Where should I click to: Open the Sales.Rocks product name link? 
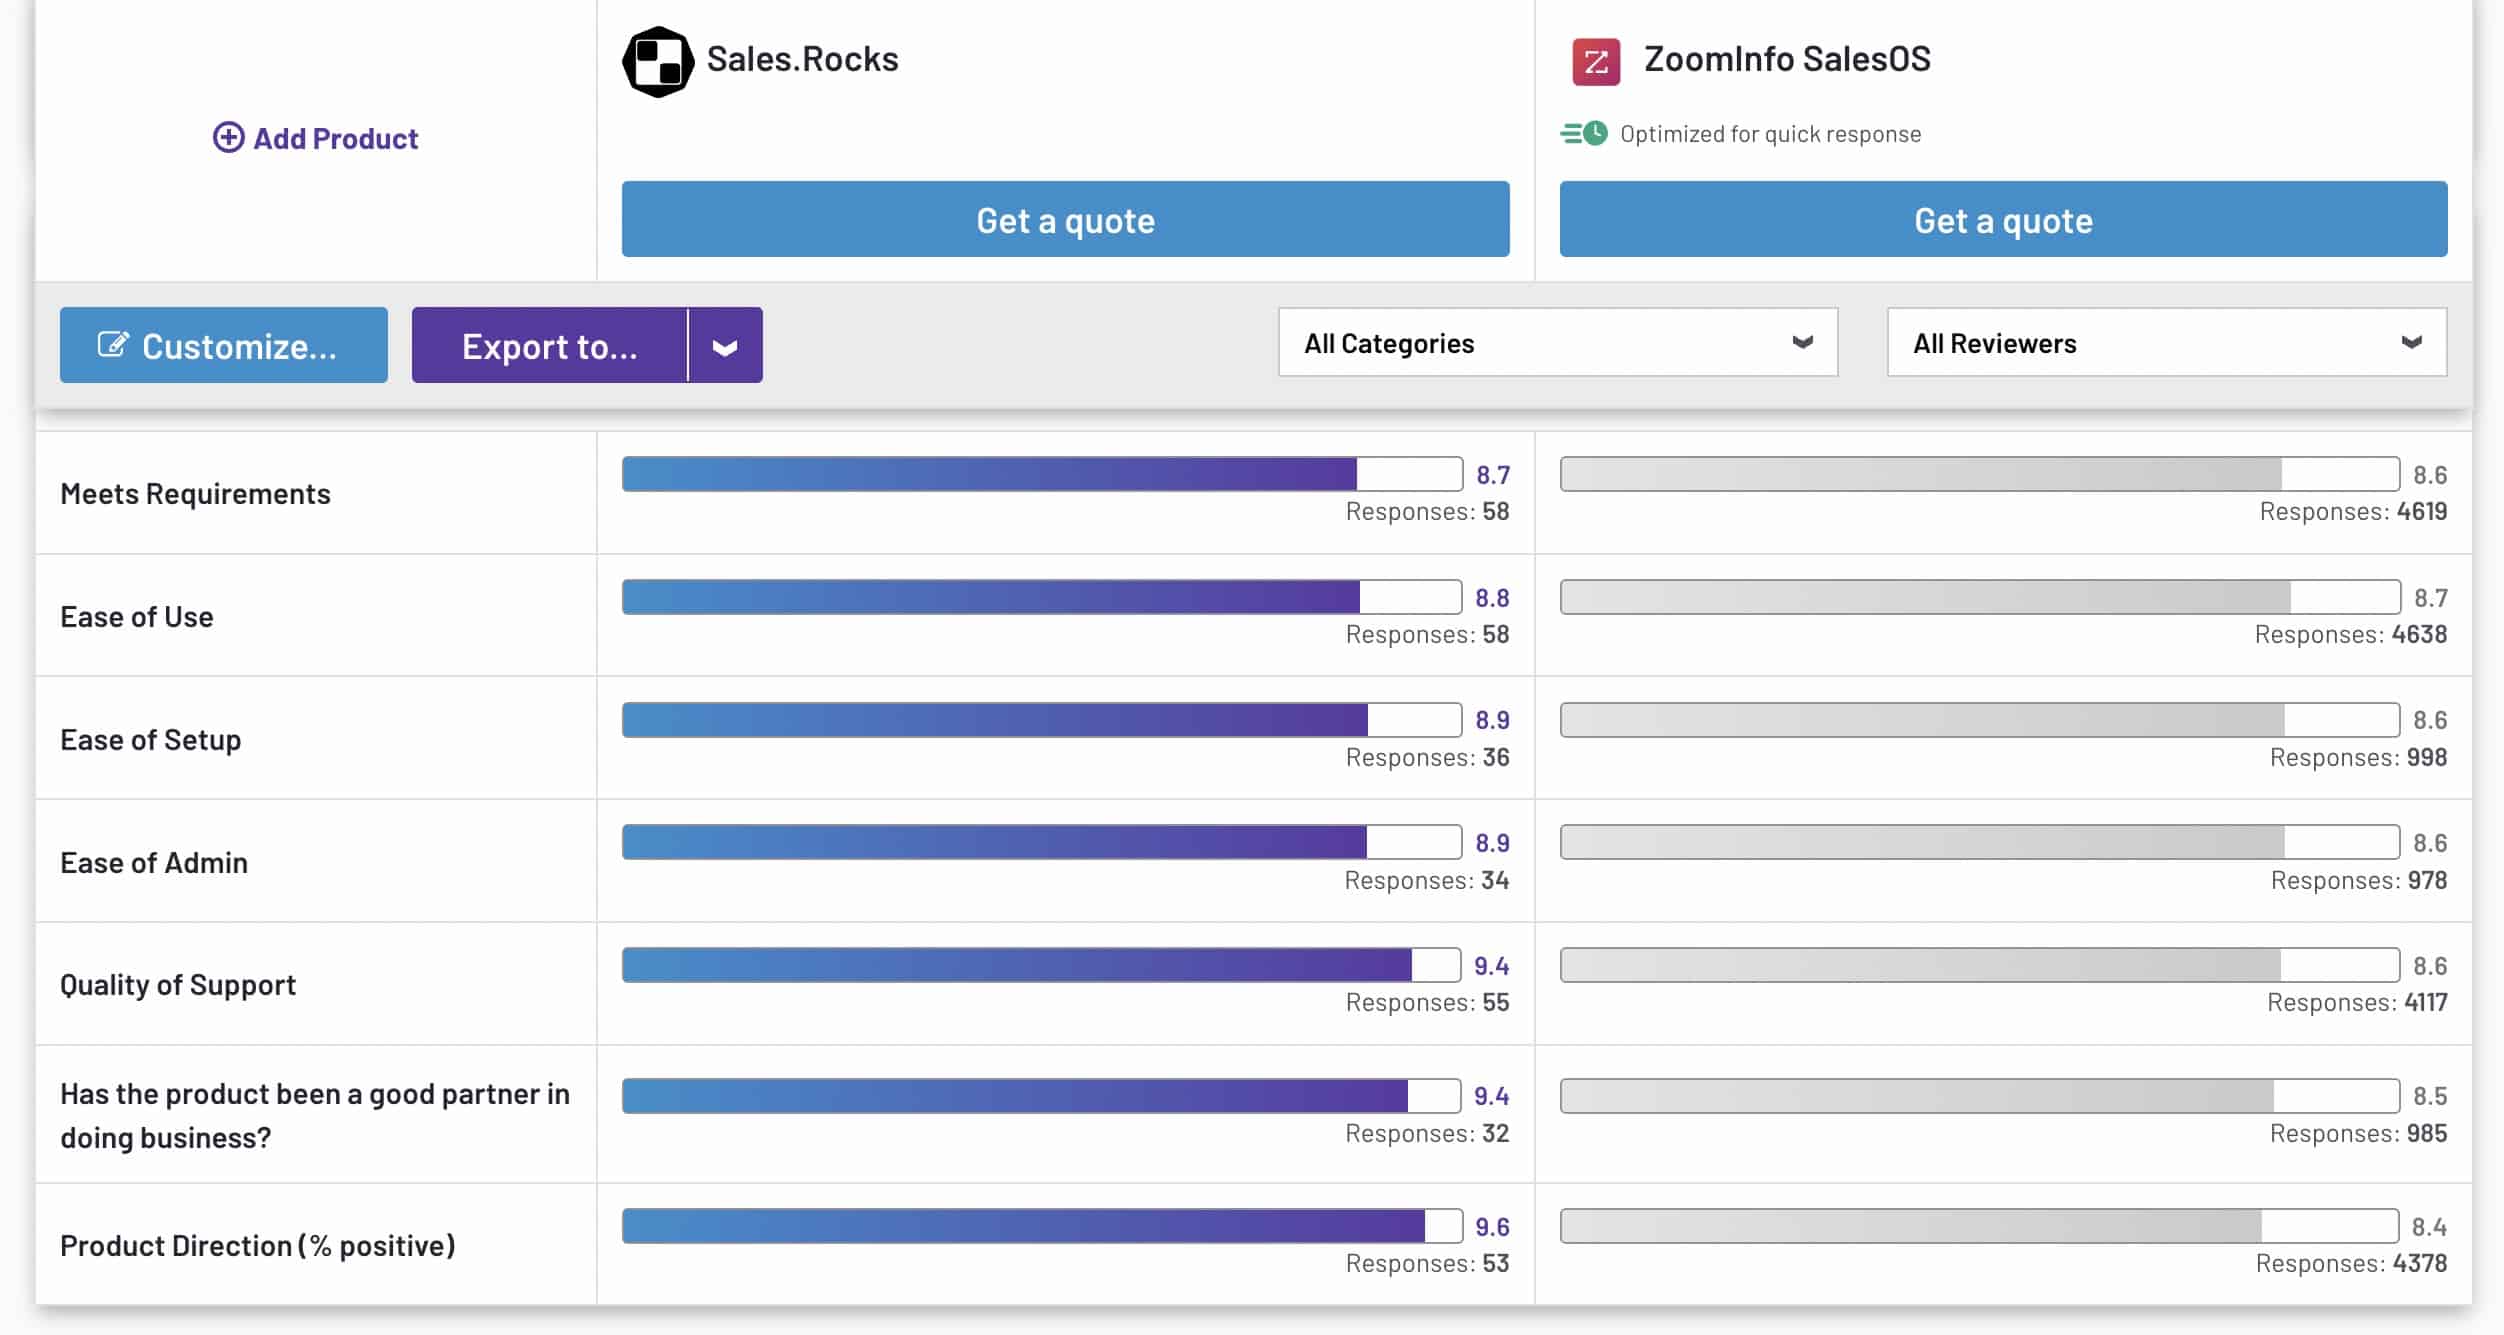coord(802,59)
